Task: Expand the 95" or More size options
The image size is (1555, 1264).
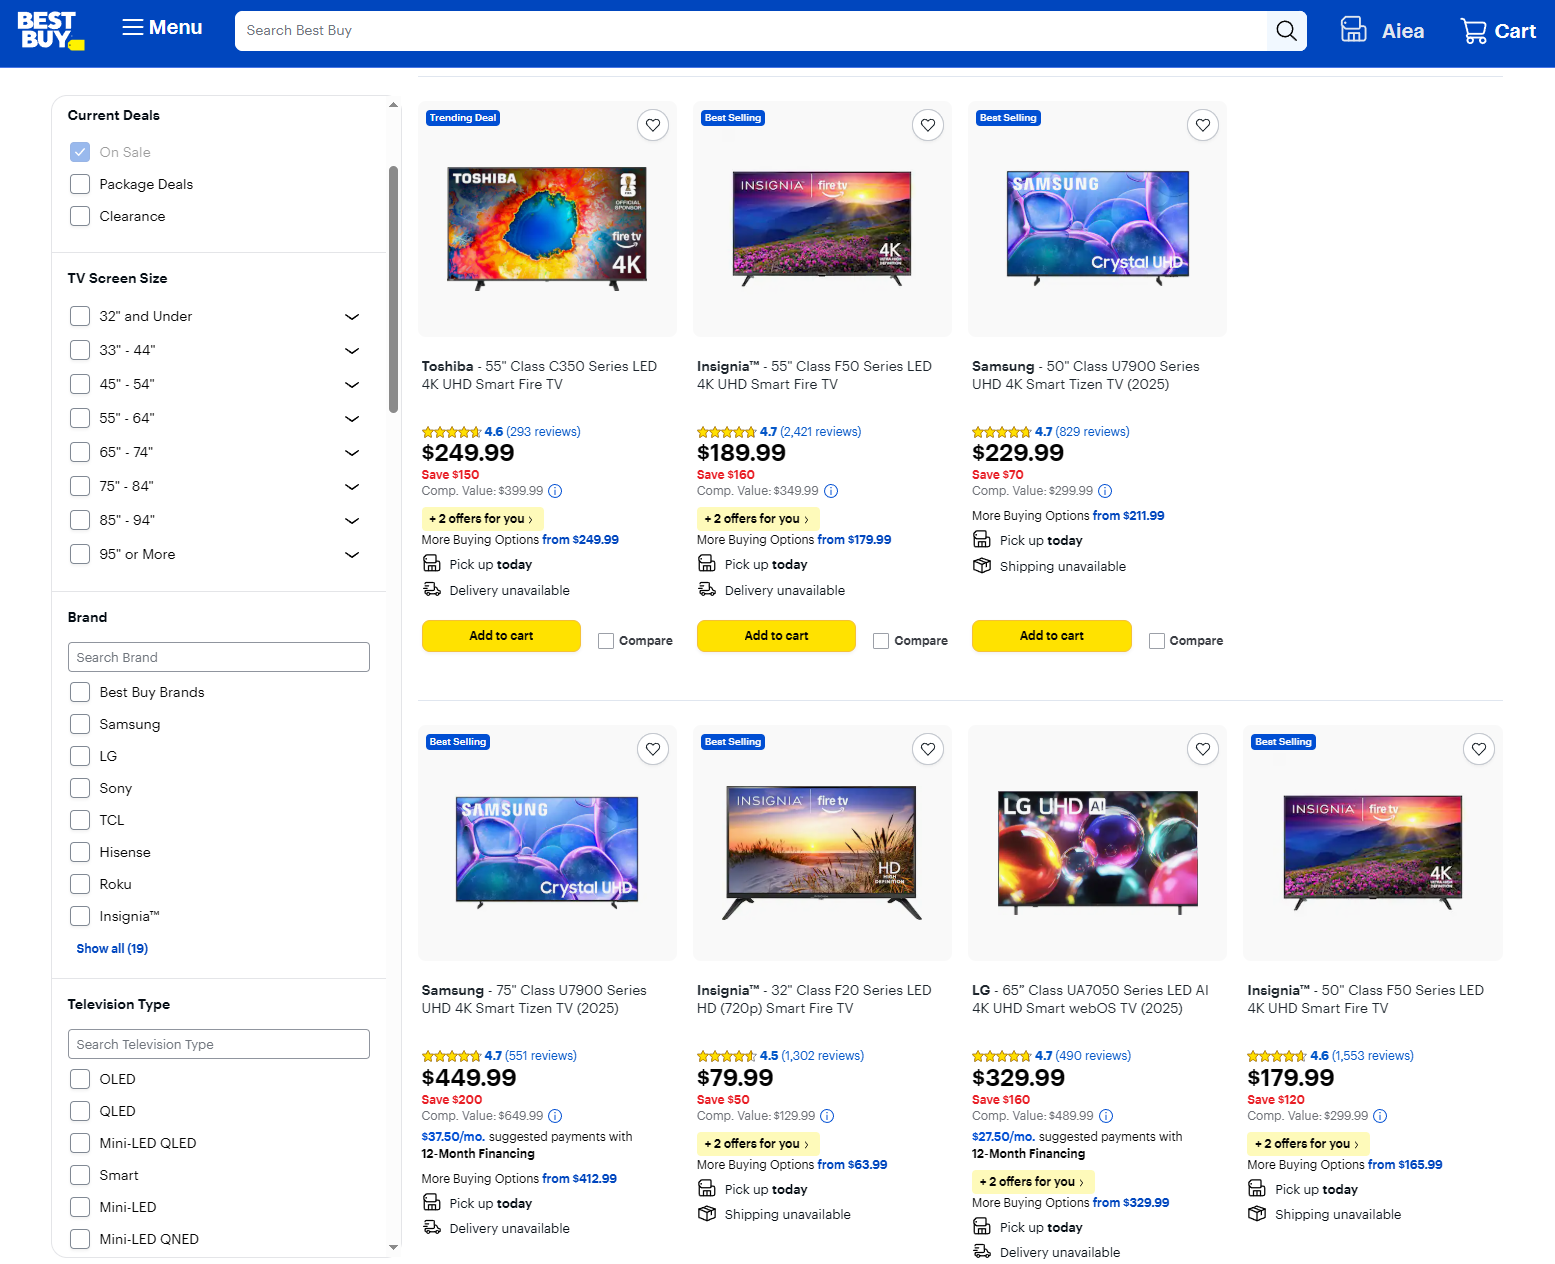Action: [352, 554]
